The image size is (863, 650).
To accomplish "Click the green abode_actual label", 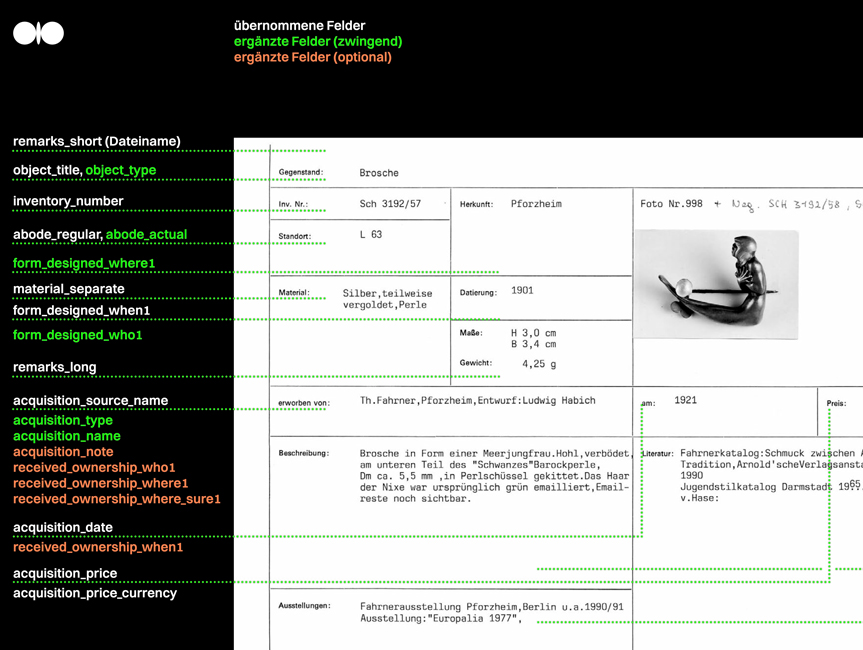I will click(x=146, y=234).
